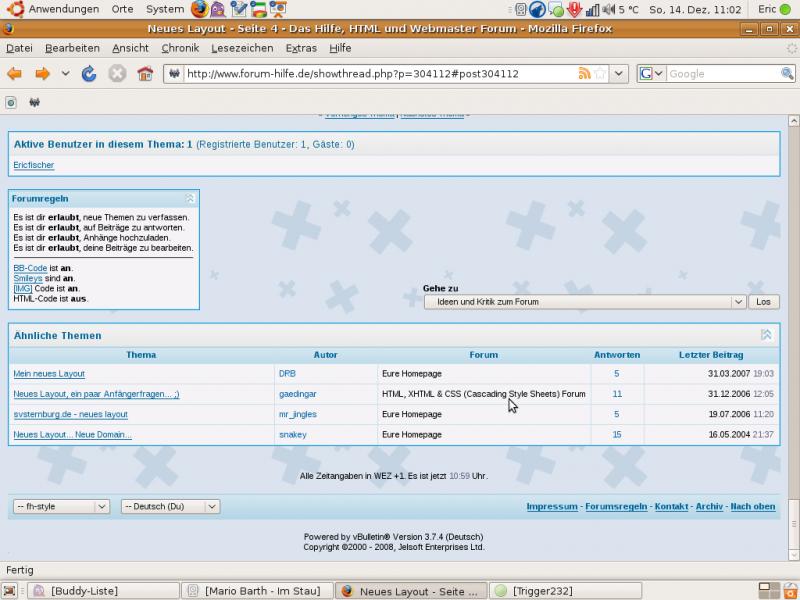The height and width of the screenshot is (600, 800).
Task: Open the Lesezeichen menu
Action: [242, 48]
